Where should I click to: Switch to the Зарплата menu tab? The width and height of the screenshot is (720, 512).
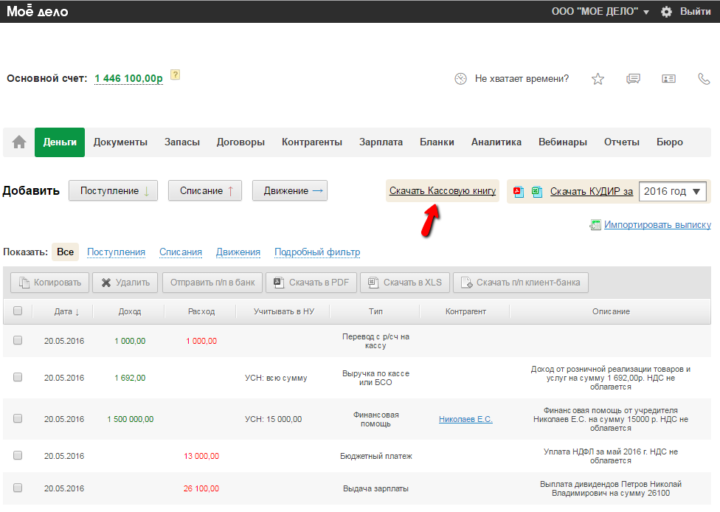[381, 142]
